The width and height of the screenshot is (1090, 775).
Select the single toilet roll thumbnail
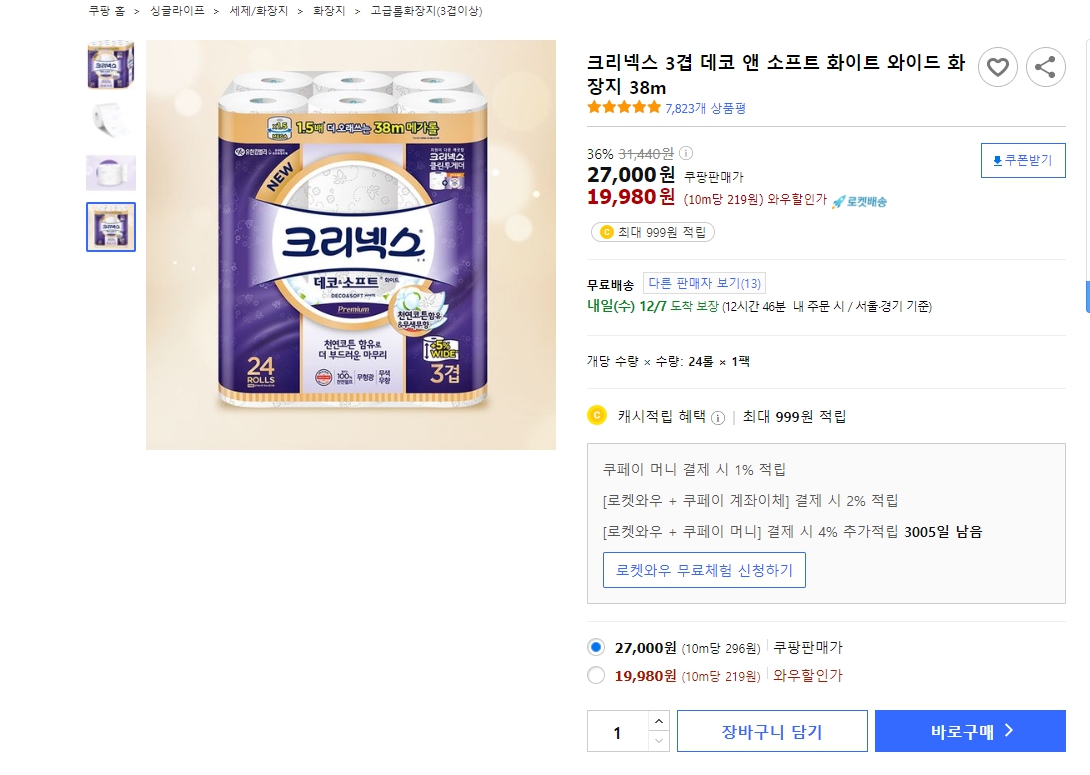[111, 118]
